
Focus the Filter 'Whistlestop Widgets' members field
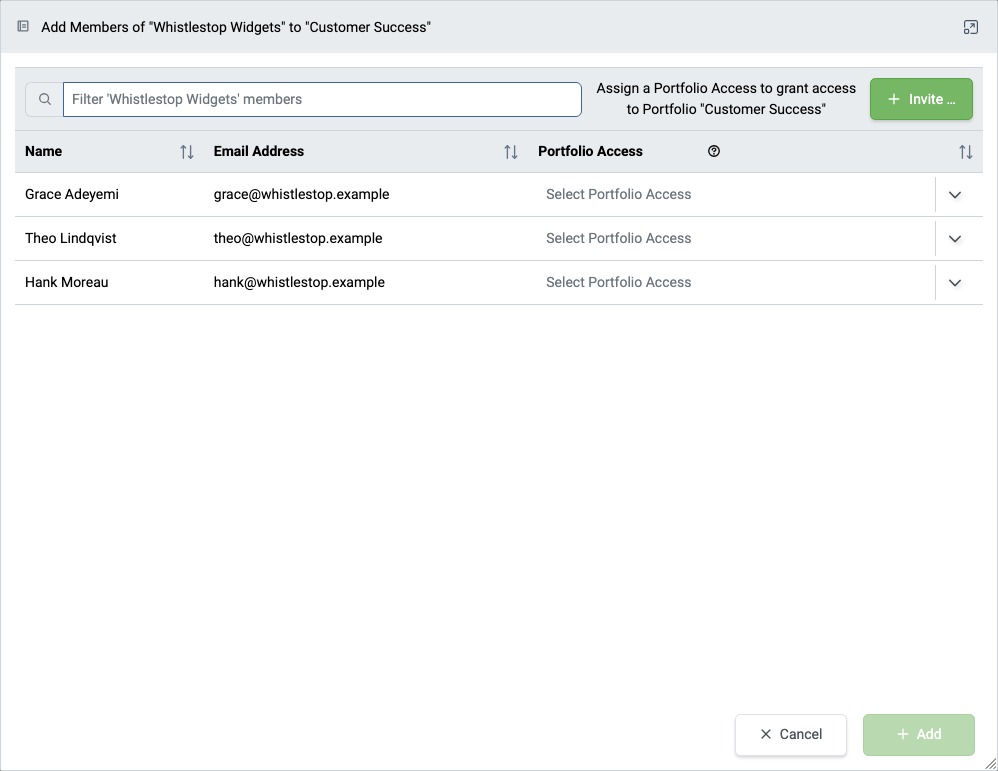(x=322, y=99)
